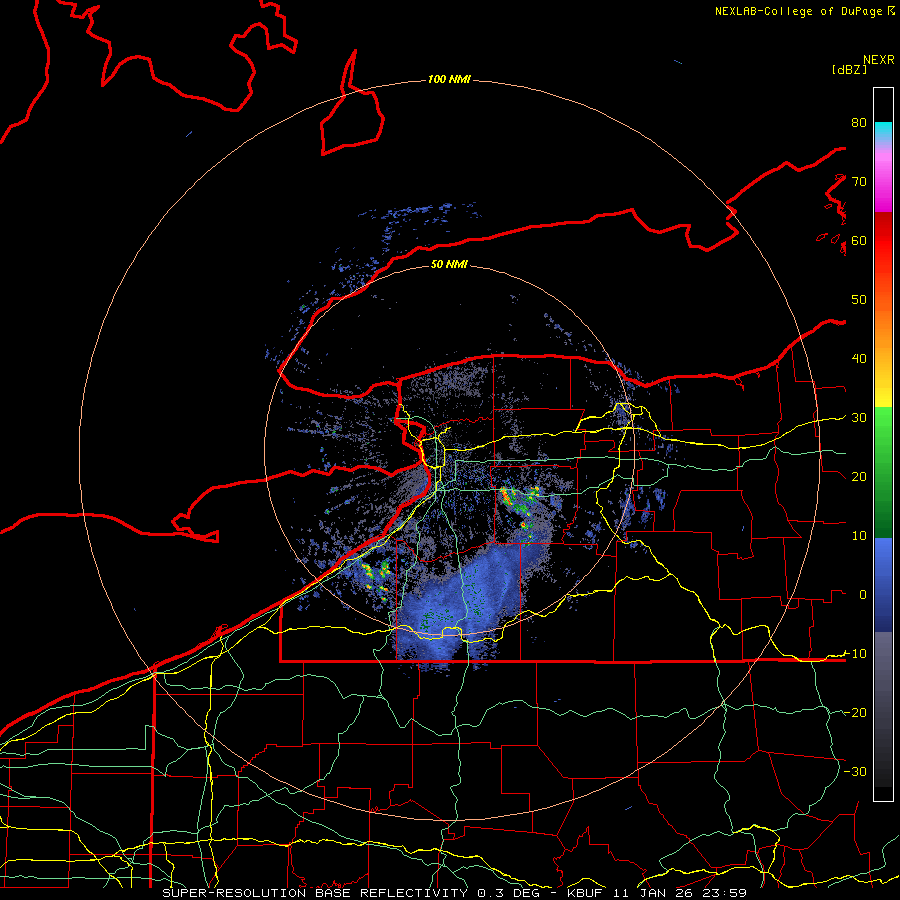This screenshot has width=900, height=900.
Task: Click the cyan band on the color bar
Action: pyautogui.click(x=883, y=131)
